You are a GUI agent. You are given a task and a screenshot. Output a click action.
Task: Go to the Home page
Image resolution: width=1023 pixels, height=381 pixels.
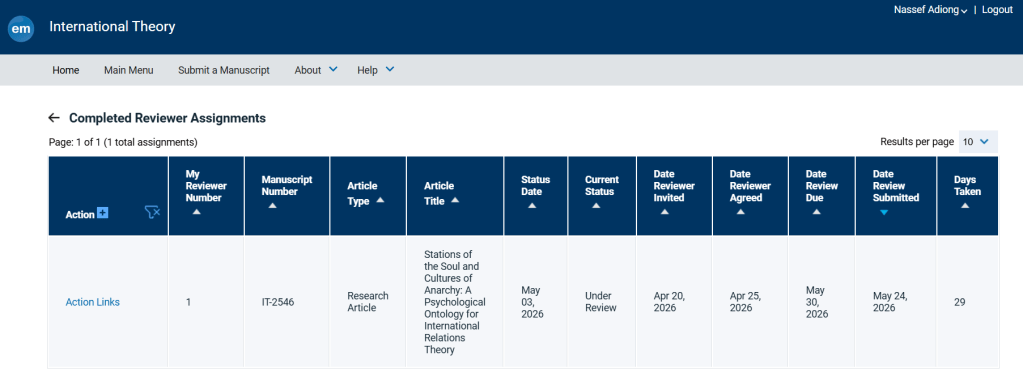[x=66, y=70]
